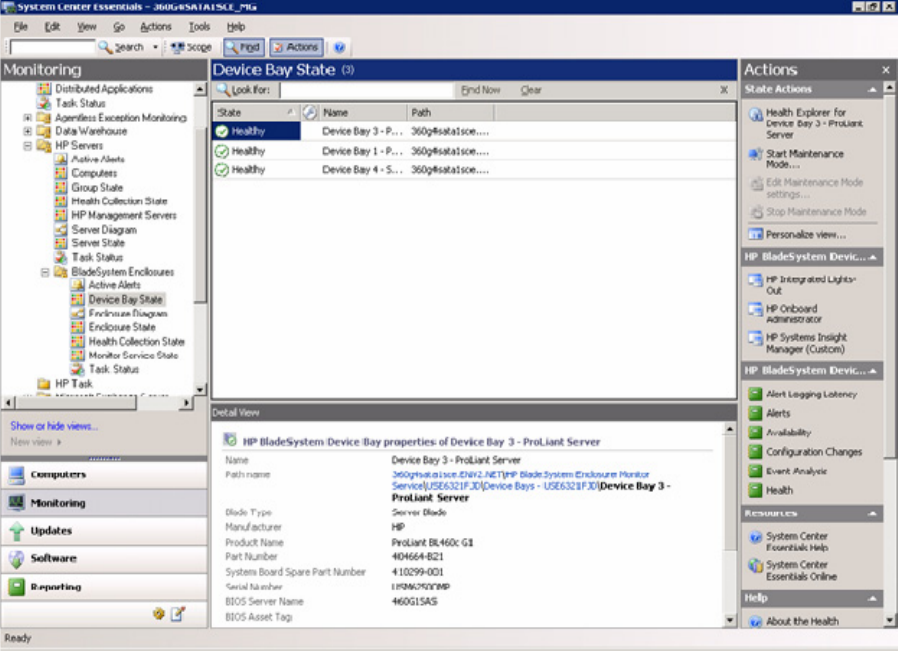Click the Start Maintenance Mode icon
This screenshot has width=898, height=651.
756,155
